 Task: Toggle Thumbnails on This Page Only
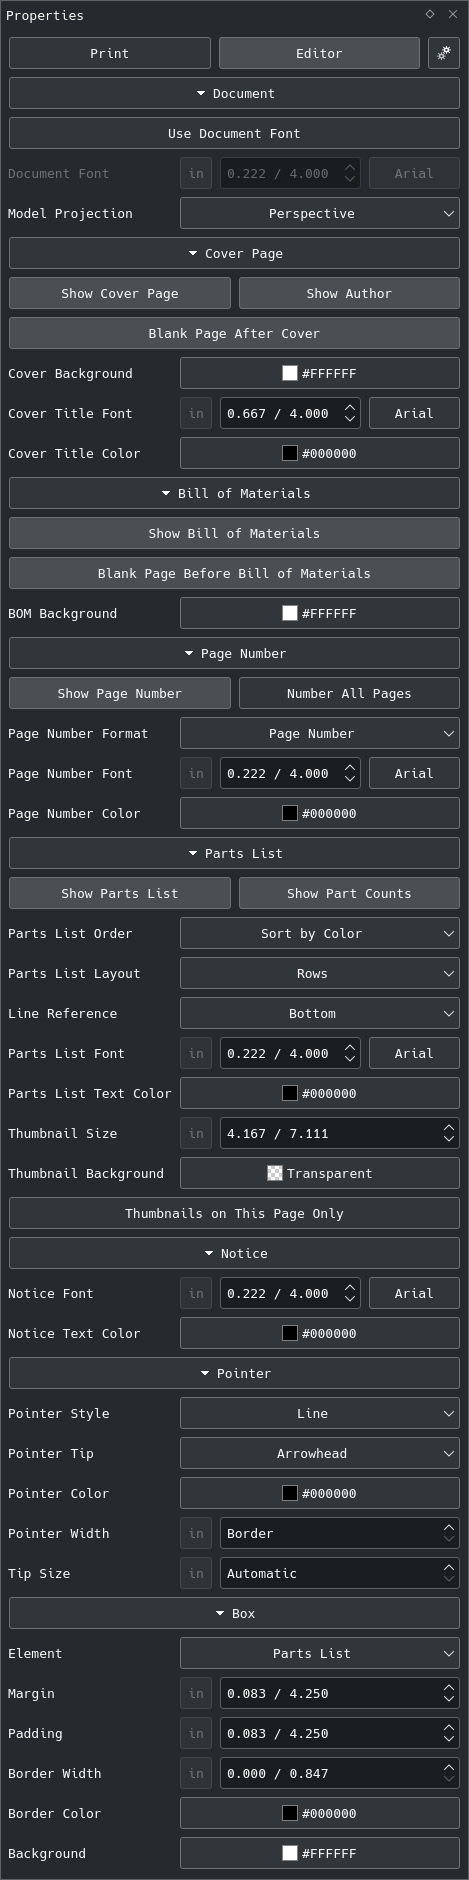[234, 1213]
